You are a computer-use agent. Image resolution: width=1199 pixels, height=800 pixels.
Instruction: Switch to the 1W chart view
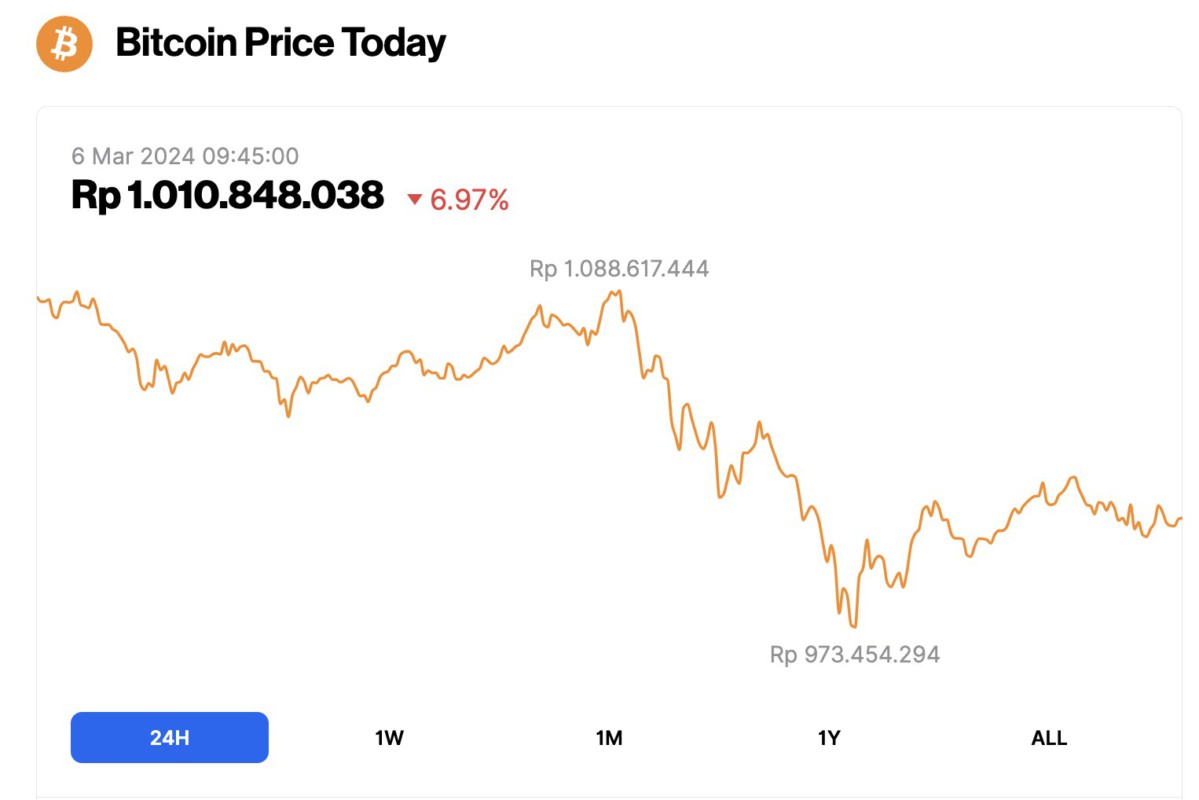point(389,737)
